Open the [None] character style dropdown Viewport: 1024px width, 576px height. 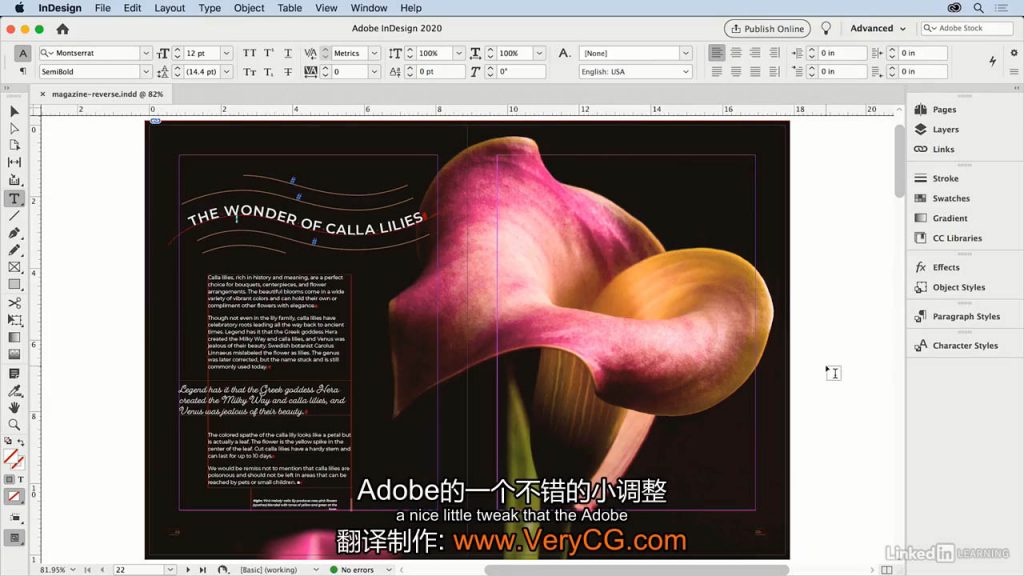tap(685, 53)
